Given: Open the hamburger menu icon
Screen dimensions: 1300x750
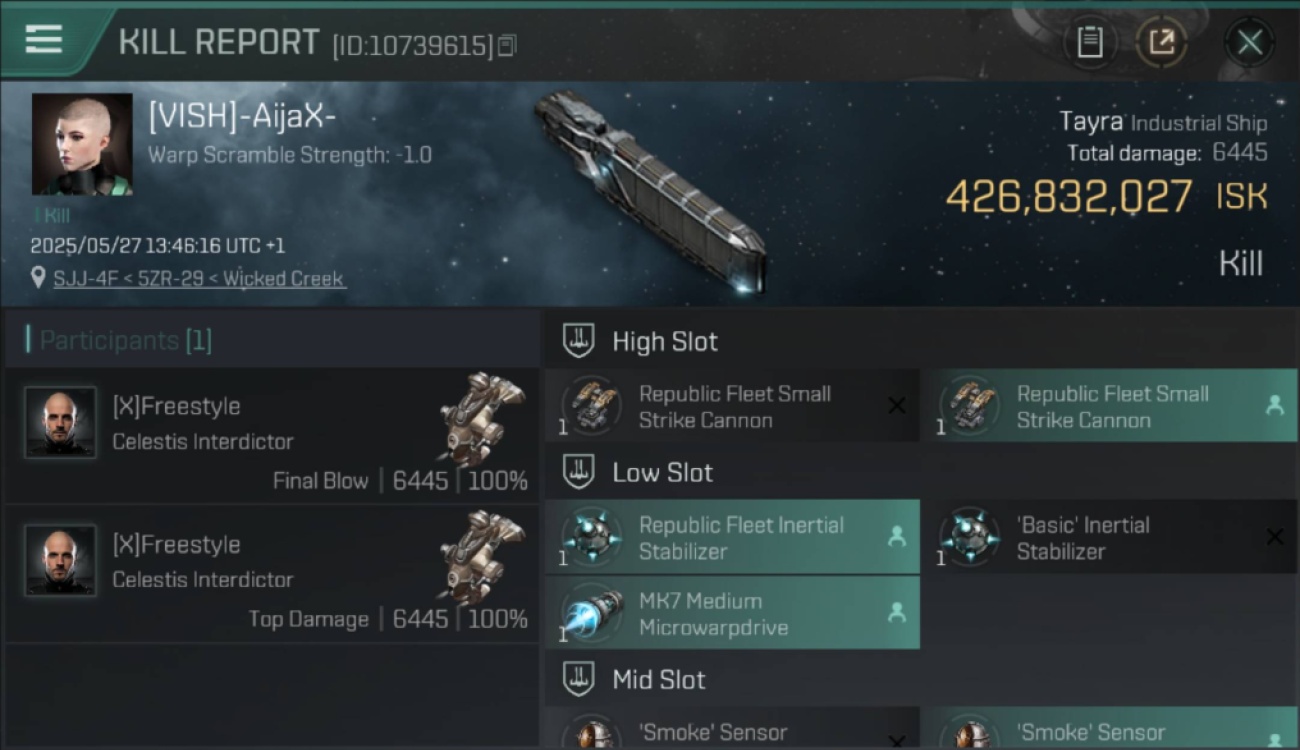Looking at the screenshot, I should point(44,39).
